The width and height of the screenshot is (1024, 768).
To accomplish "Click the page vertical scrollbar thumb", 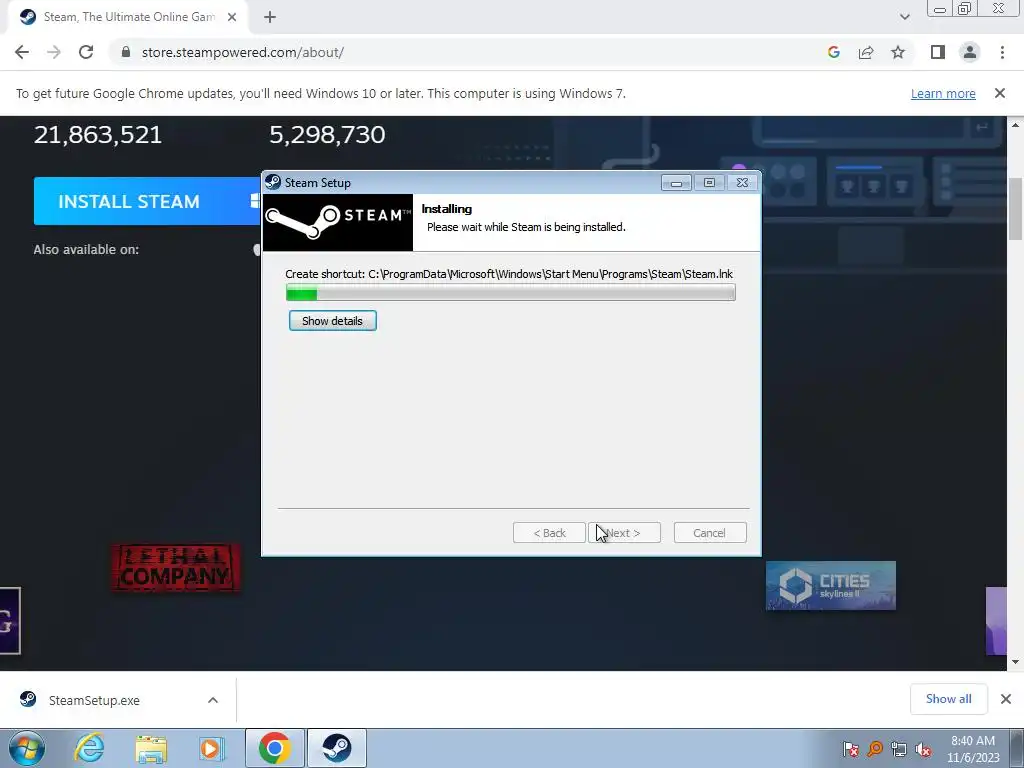I will coord(1015,209).
